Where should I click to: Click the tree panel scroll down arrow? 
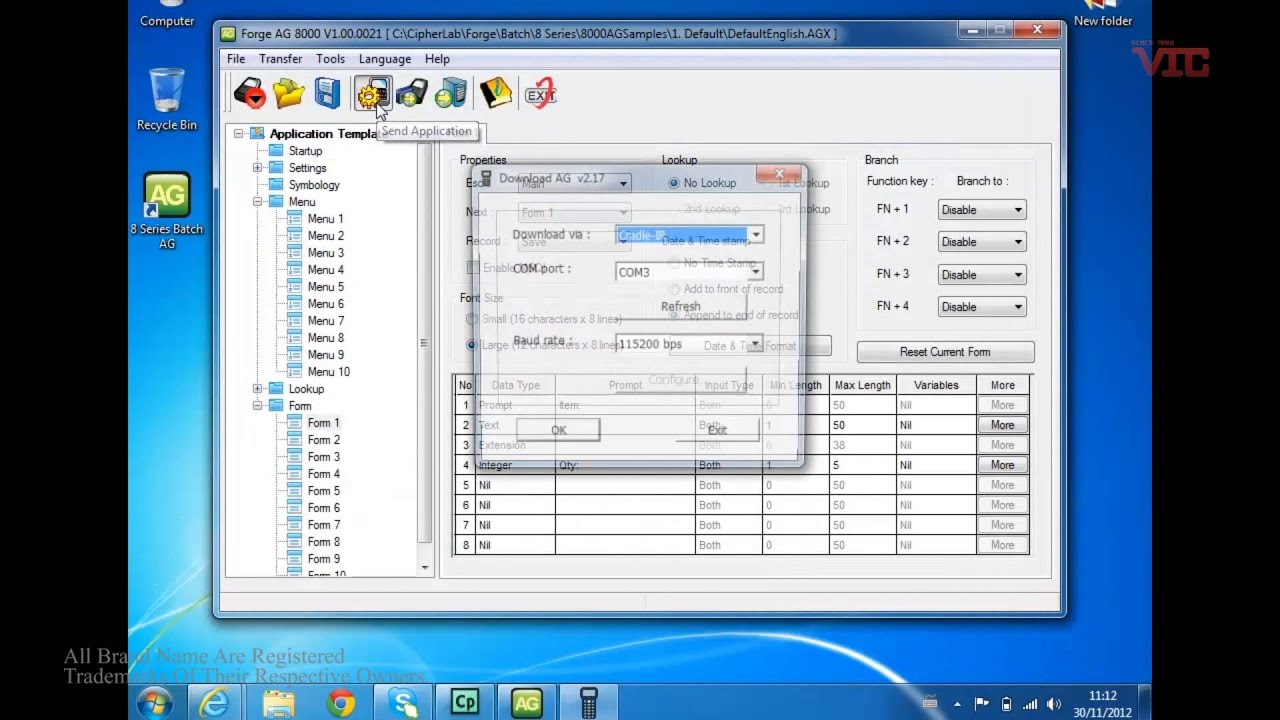coord(425,568)
